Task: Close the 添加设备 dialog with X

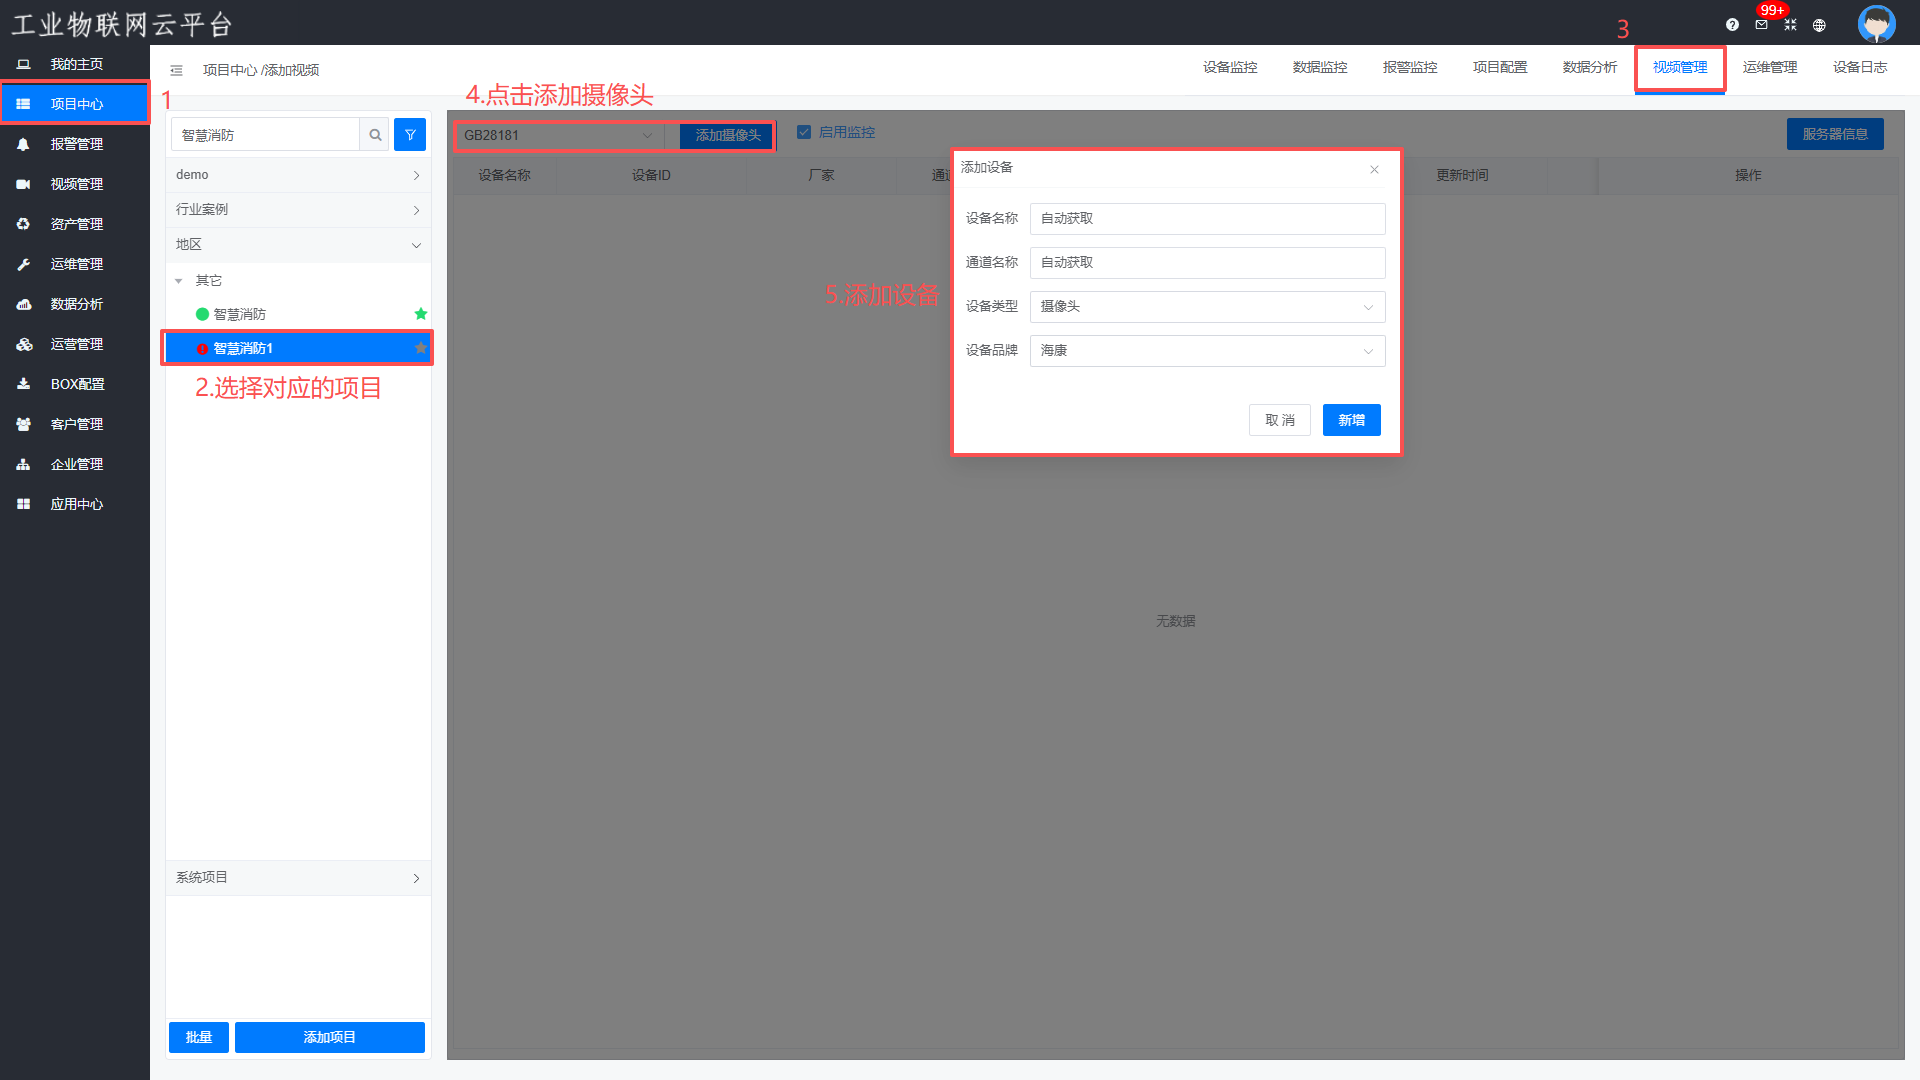Action: point(1374,169)
